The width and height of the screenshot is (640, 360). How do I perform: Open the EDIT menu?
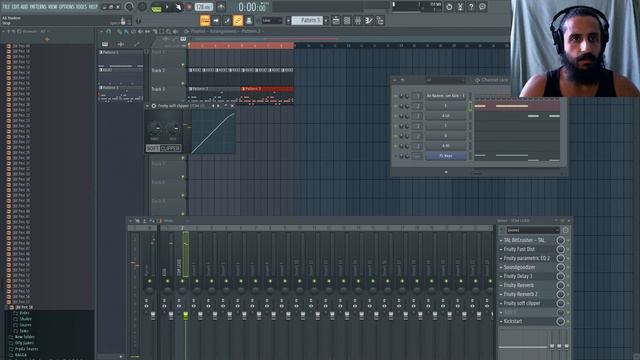point(15,7)
